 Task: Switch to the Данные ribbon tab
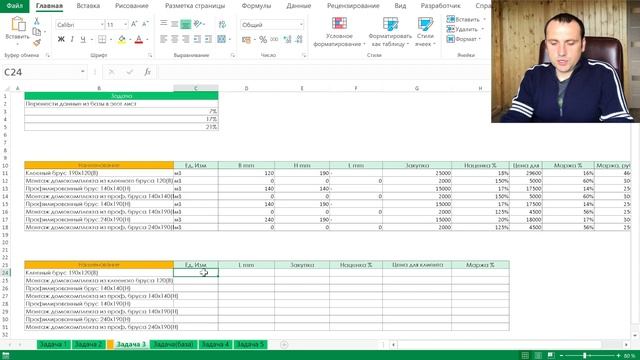coord(299,6)
